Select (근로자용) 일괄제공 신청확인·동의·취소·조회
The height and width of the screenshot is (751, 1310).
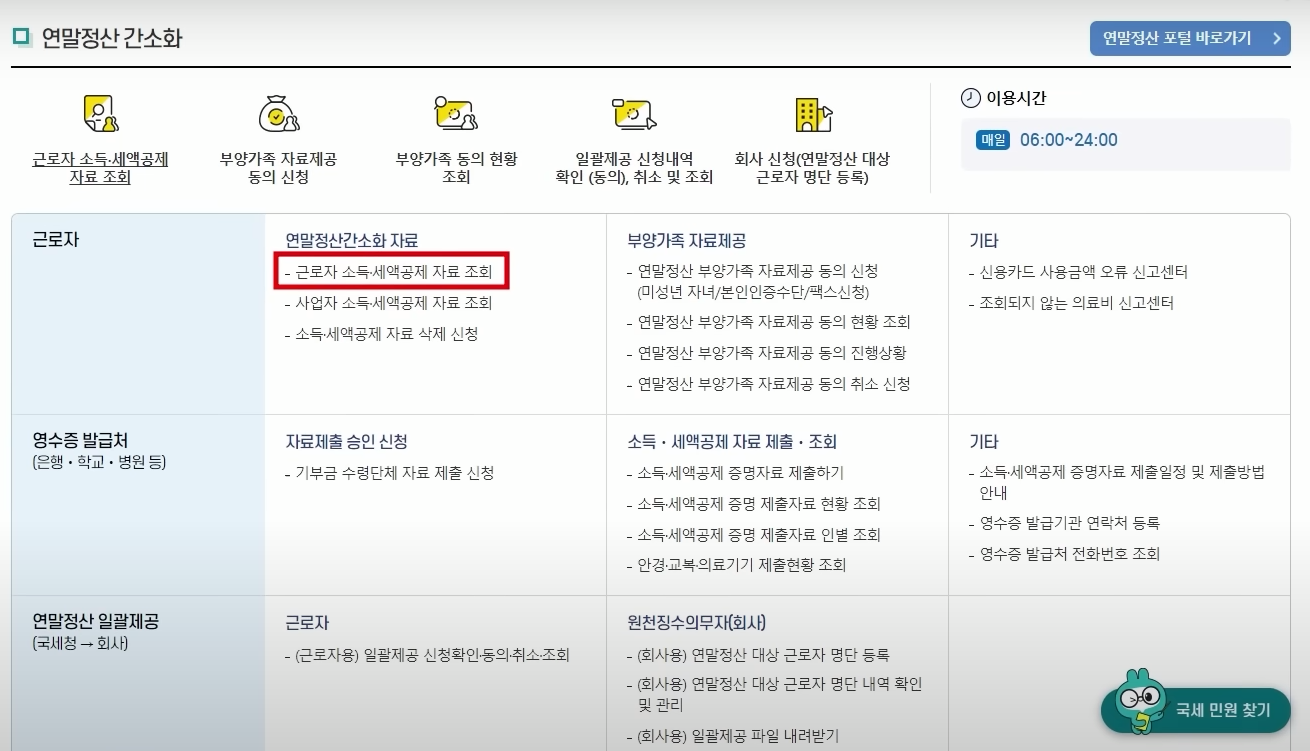click(x=432, y=655)
